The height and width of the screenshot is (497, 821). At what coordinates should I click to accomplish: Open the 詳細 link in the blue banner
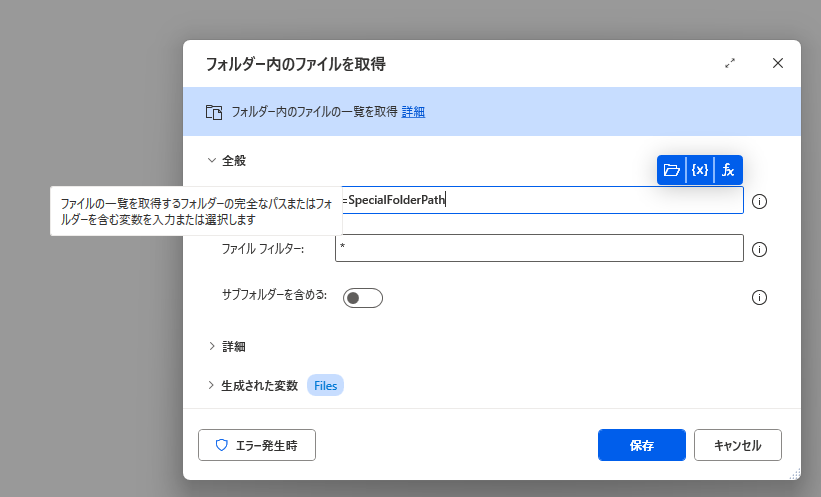pyautogui.click(x=413, y=112)
